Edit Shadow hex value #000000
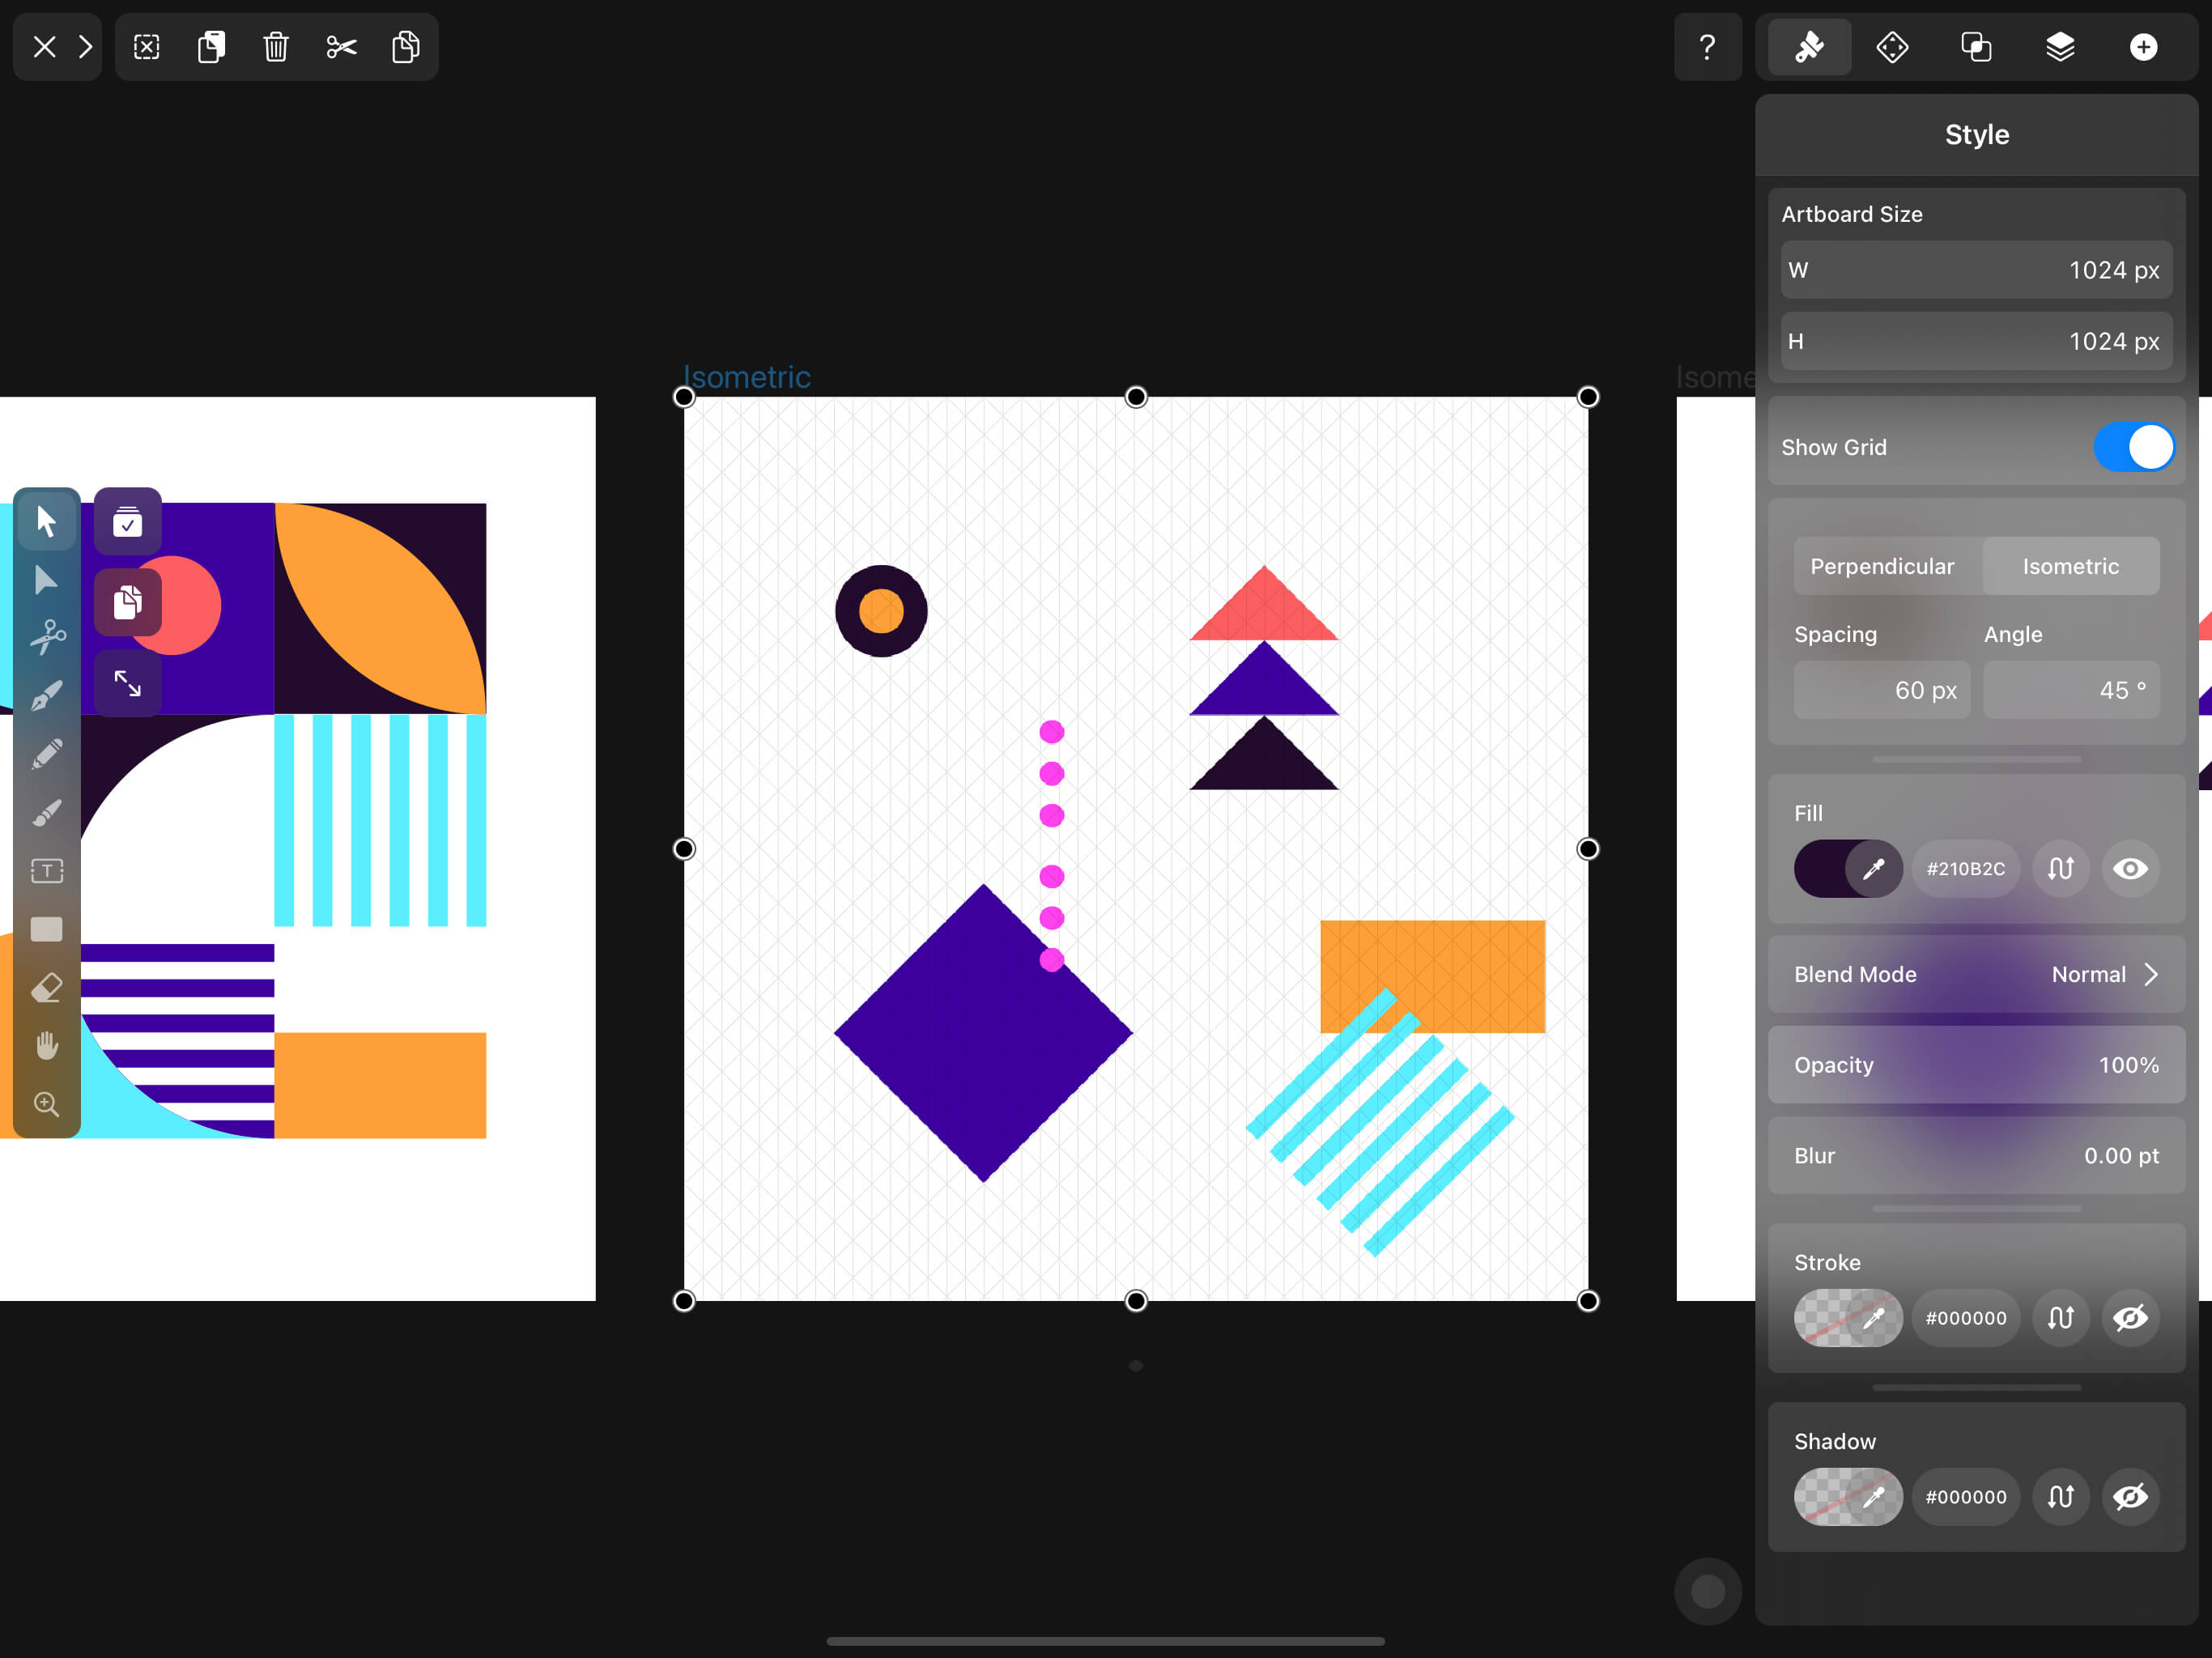Image resolution: width=2212 pixels, height=1658 pixels. click(x=1965, y=1496)
